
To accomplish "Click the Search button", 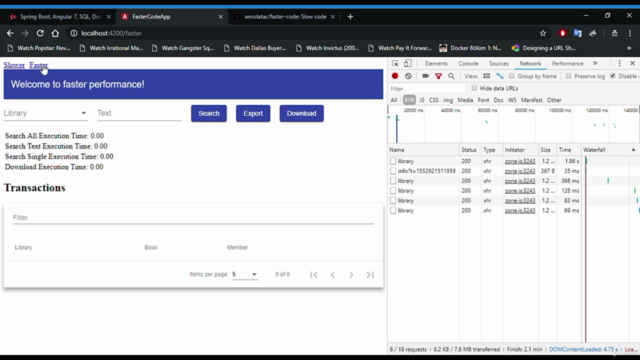I will click(x=209, y=113).
